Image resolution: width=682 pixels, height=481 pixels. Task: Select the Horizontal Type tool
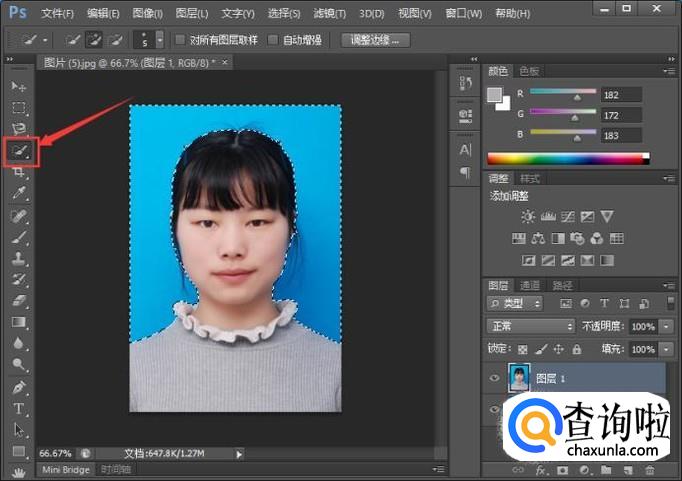click(19, 408)
